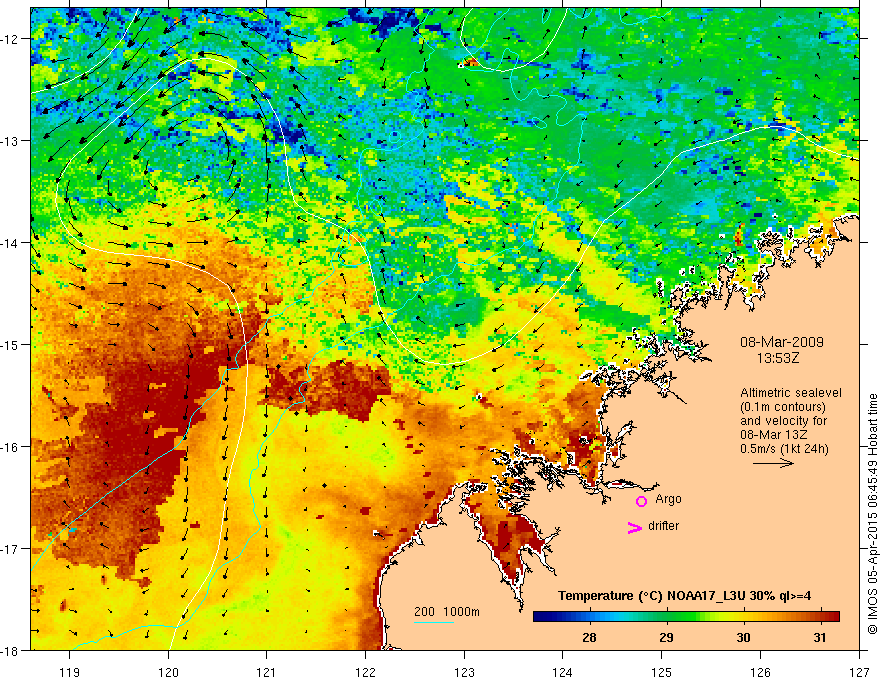Image resolution: width=880 pixels, height=680 pixels.
Task: Click the colorbar tick label 30
Action: tap(743, 638)
